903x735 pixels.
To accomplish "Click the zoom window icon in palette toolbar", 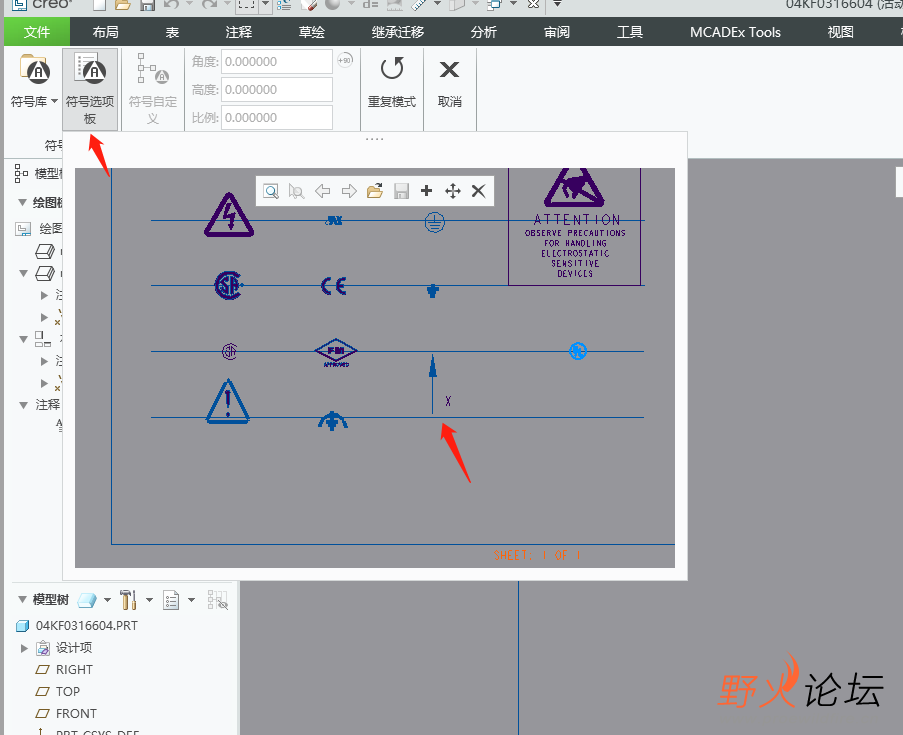I will (x=271, y=191).
